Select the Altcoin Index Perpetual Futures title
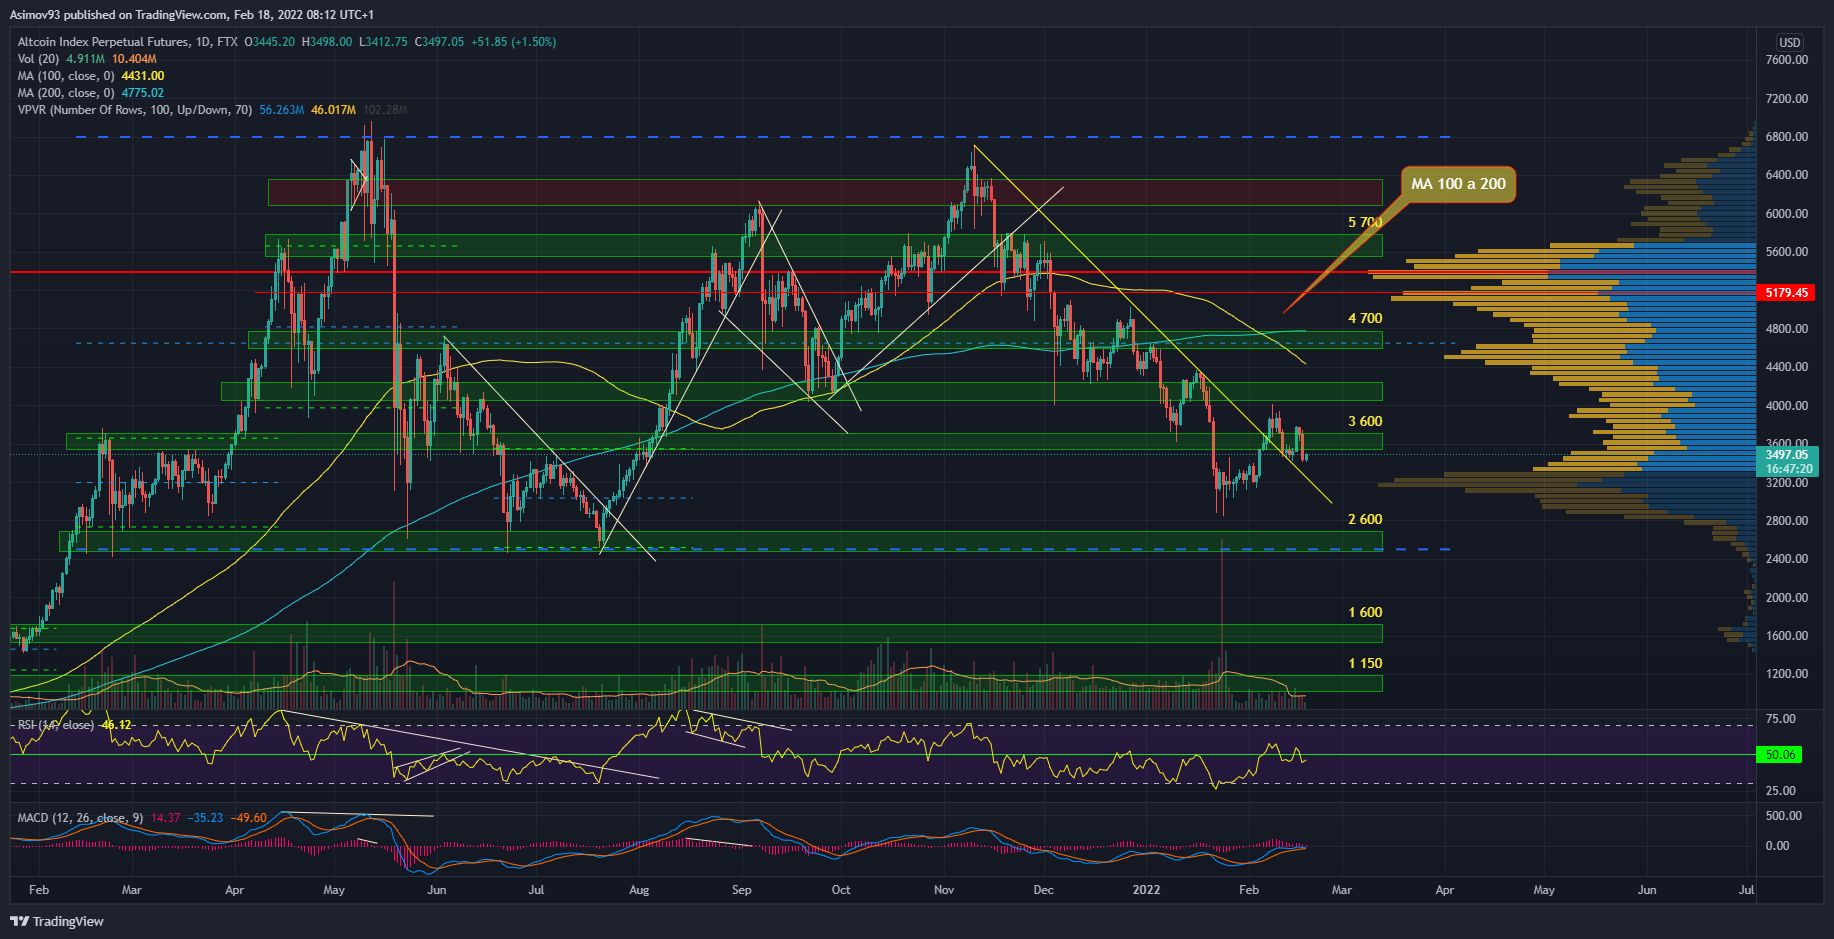Image resolution: width=1834 pixels, height=939 pixels. (101, 42)
